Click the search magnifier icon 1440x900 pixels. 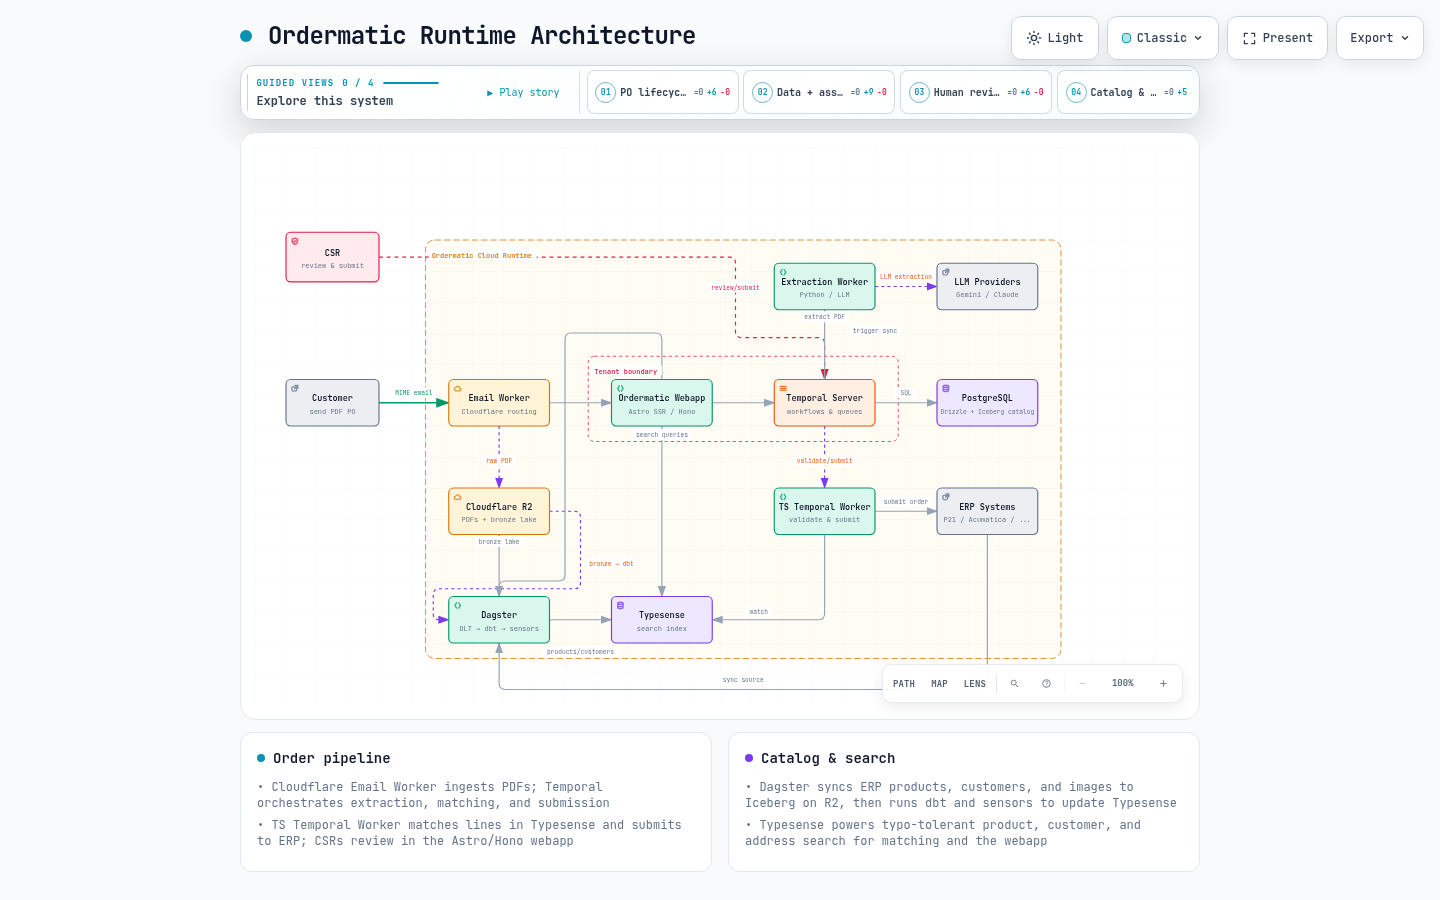click(x=1014, y=684)
